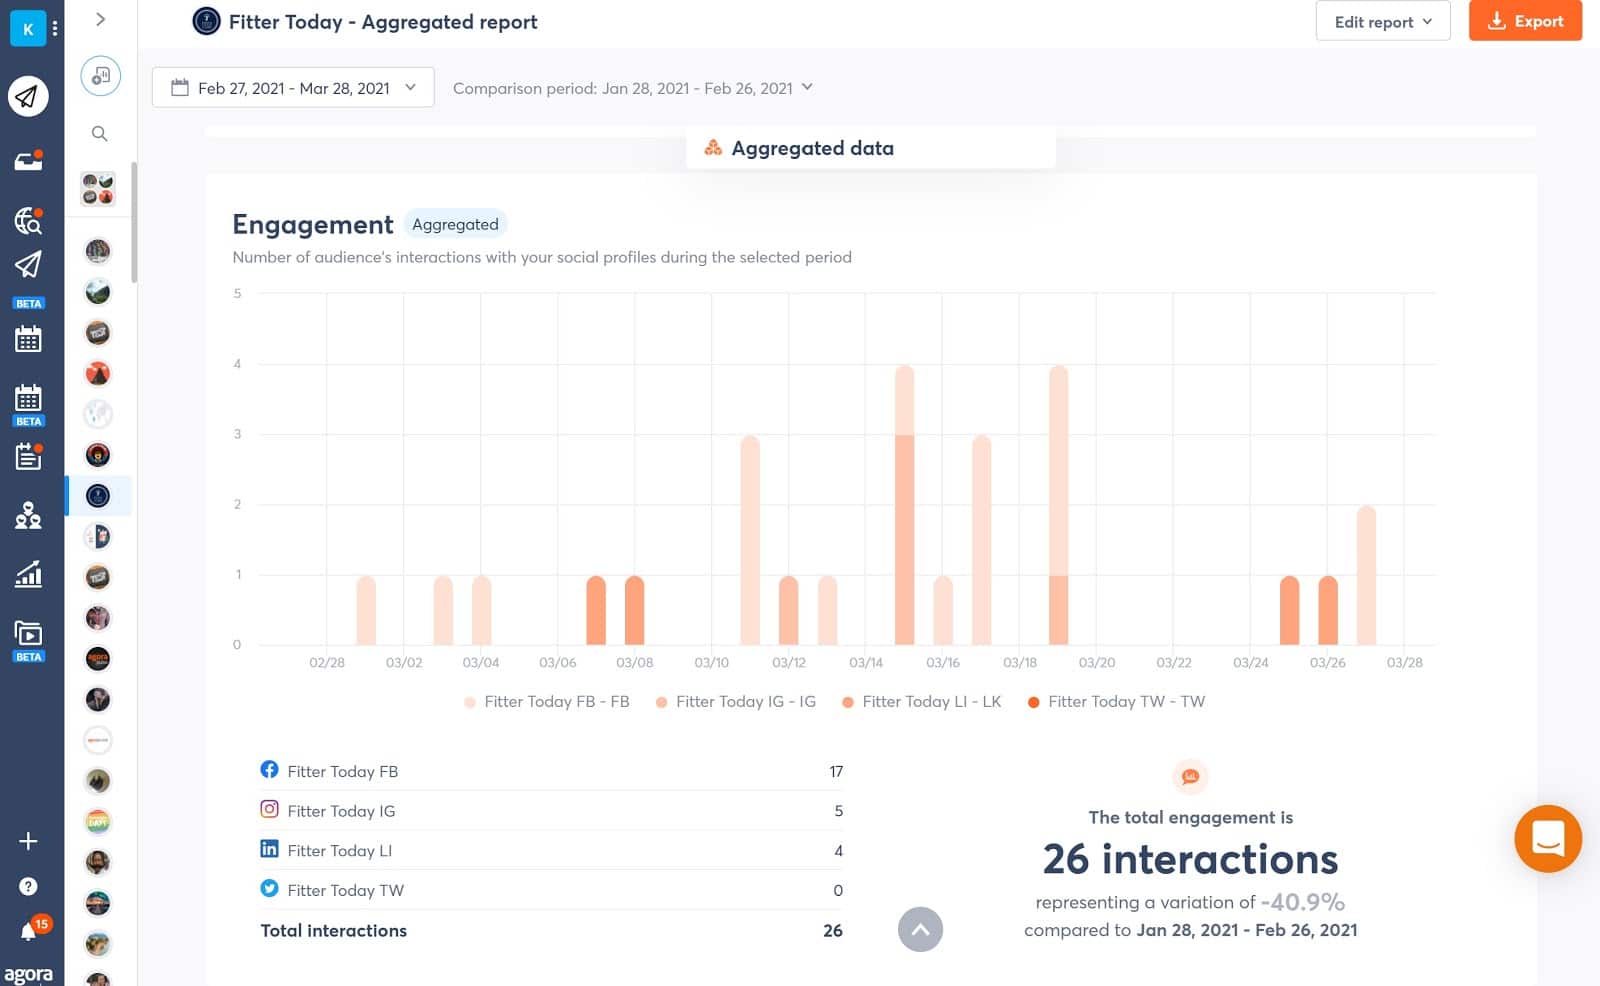Image resolution: width=1600 pixels, height=986 pixels.
Task: Click the Twitter icon beside Fitter Today TW
Action: click(269, 888)
